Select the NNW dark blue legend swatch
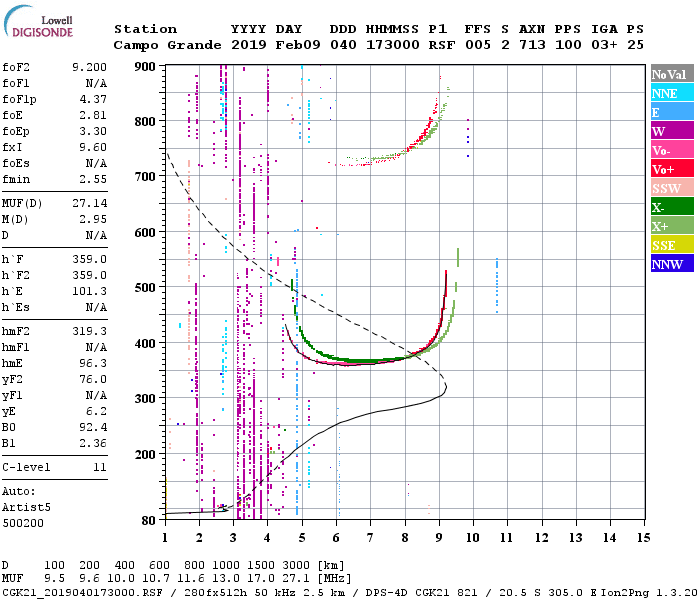 point(672,263)
